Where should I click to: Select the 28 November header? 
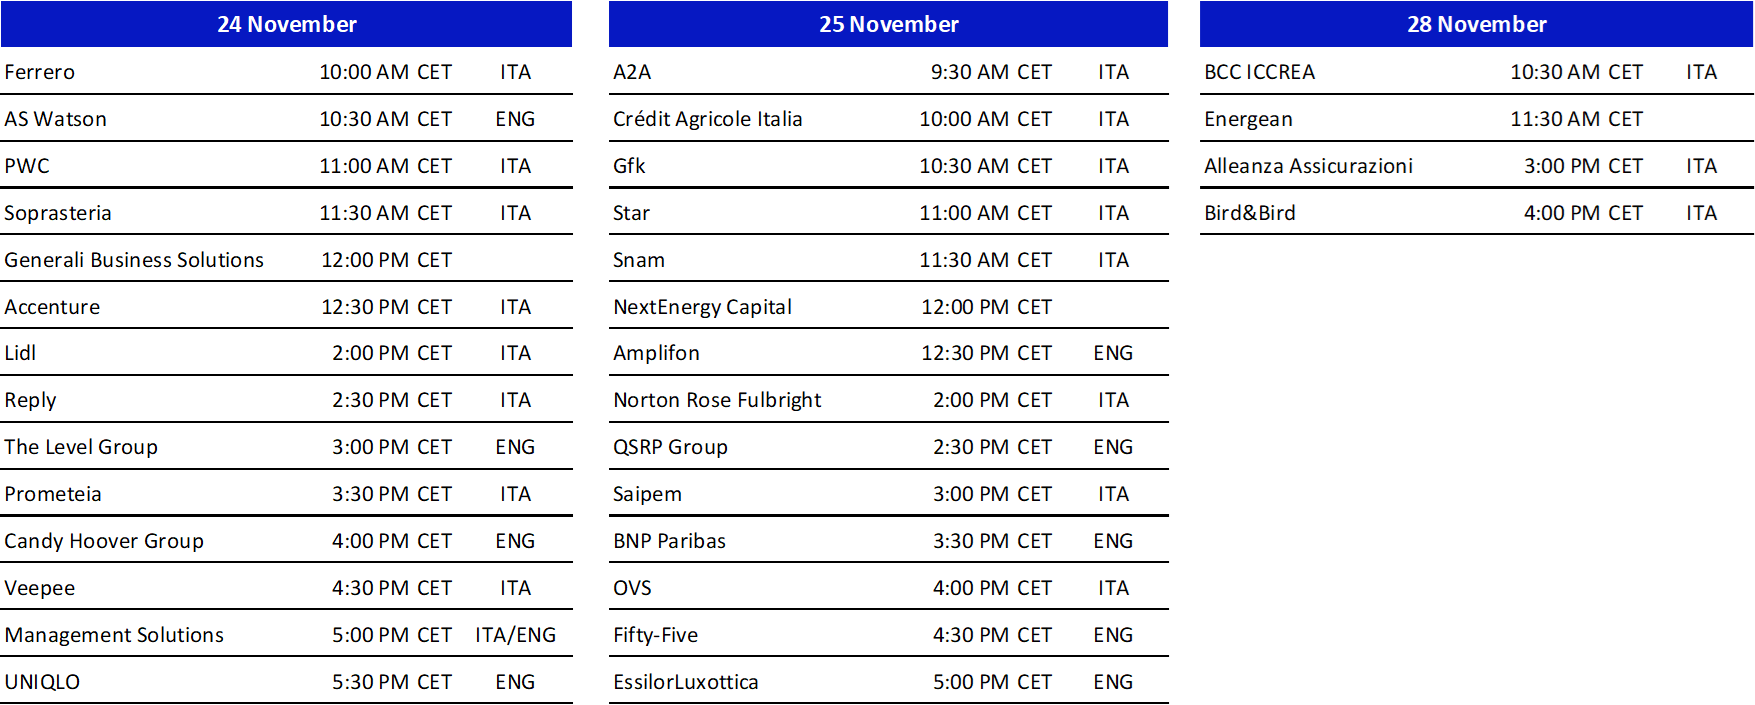tap(1476, 24)
